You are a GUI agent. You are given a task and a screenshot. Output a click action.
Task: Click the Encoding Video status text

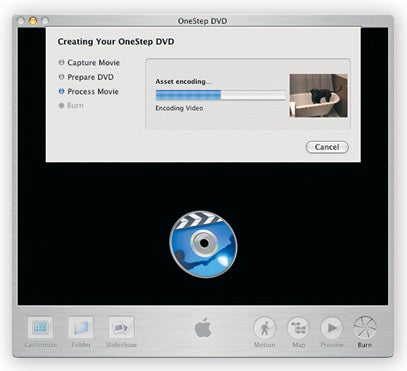(x=179, y=108)
